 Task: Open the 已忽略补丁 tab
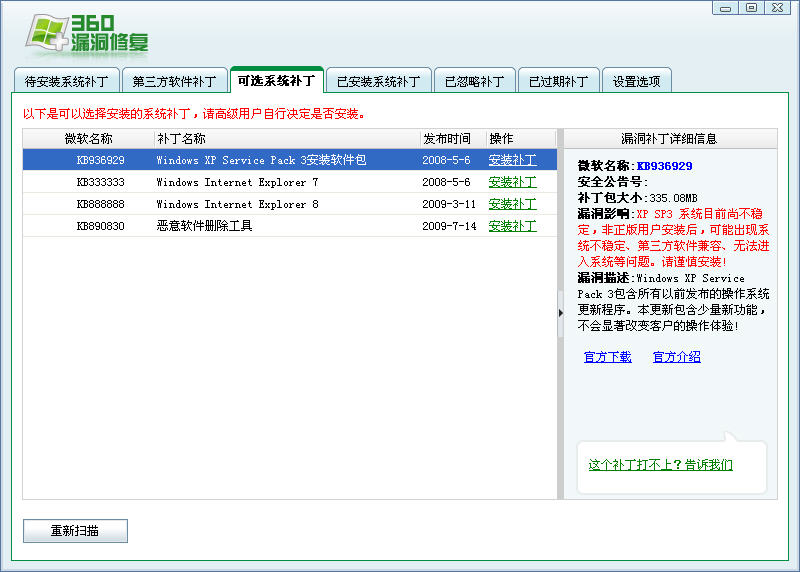[x=474, y=81]
